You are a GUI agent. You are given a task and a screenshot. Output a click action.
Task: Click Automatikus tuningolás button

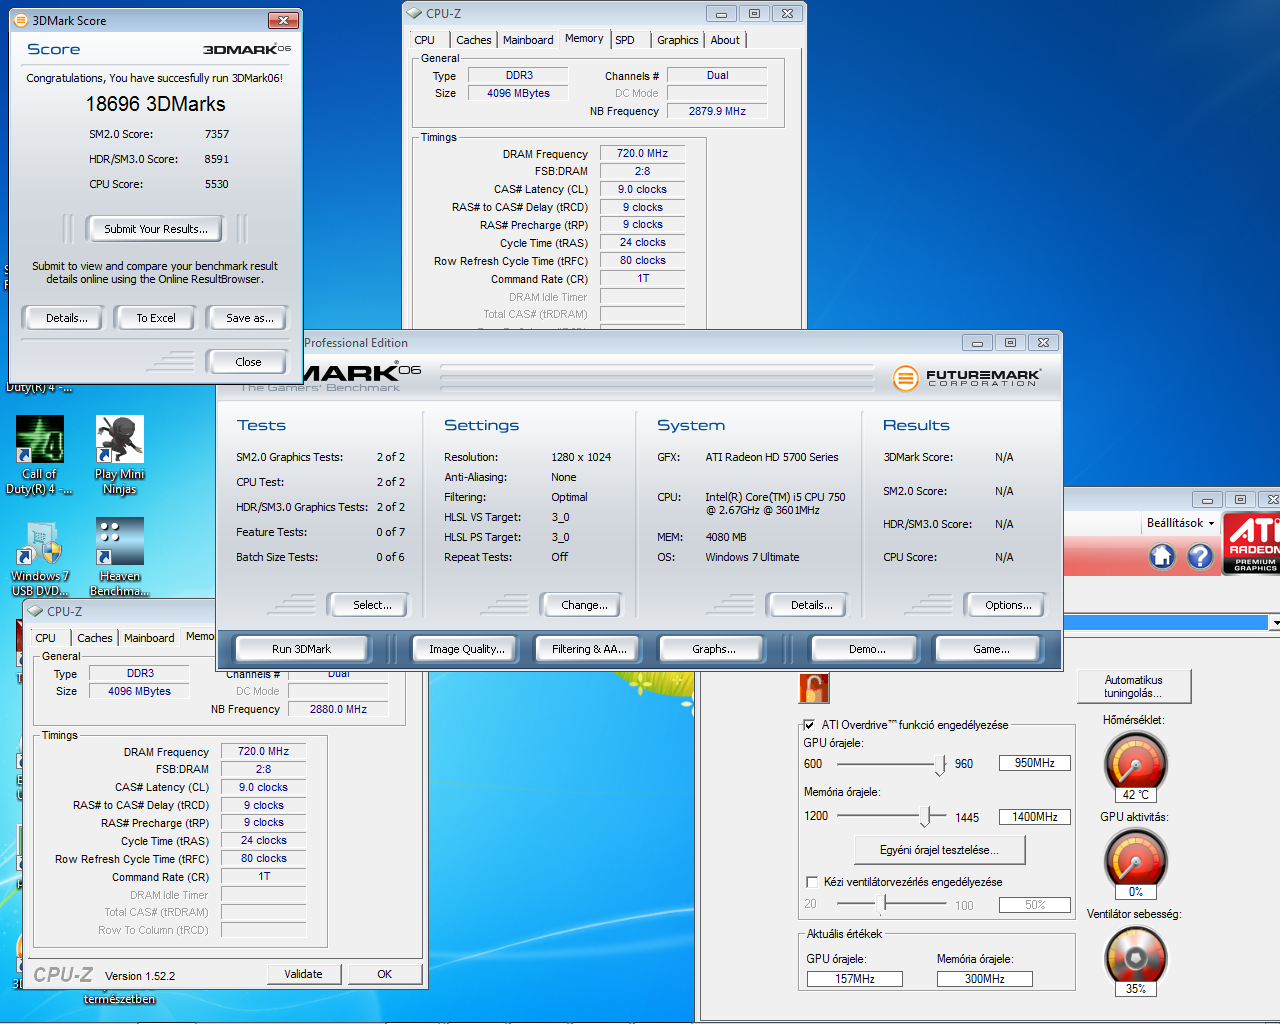pos(1134,686)
